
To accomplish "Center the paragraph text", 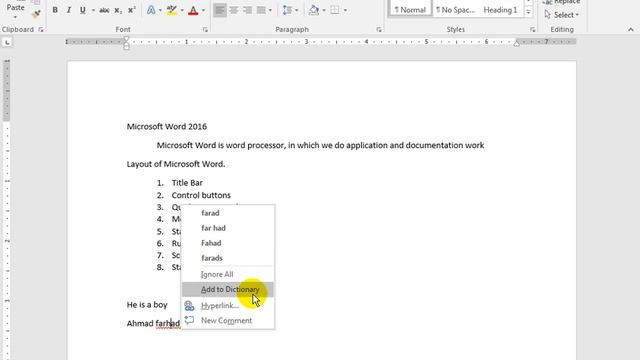I will [x=233, y=10].
